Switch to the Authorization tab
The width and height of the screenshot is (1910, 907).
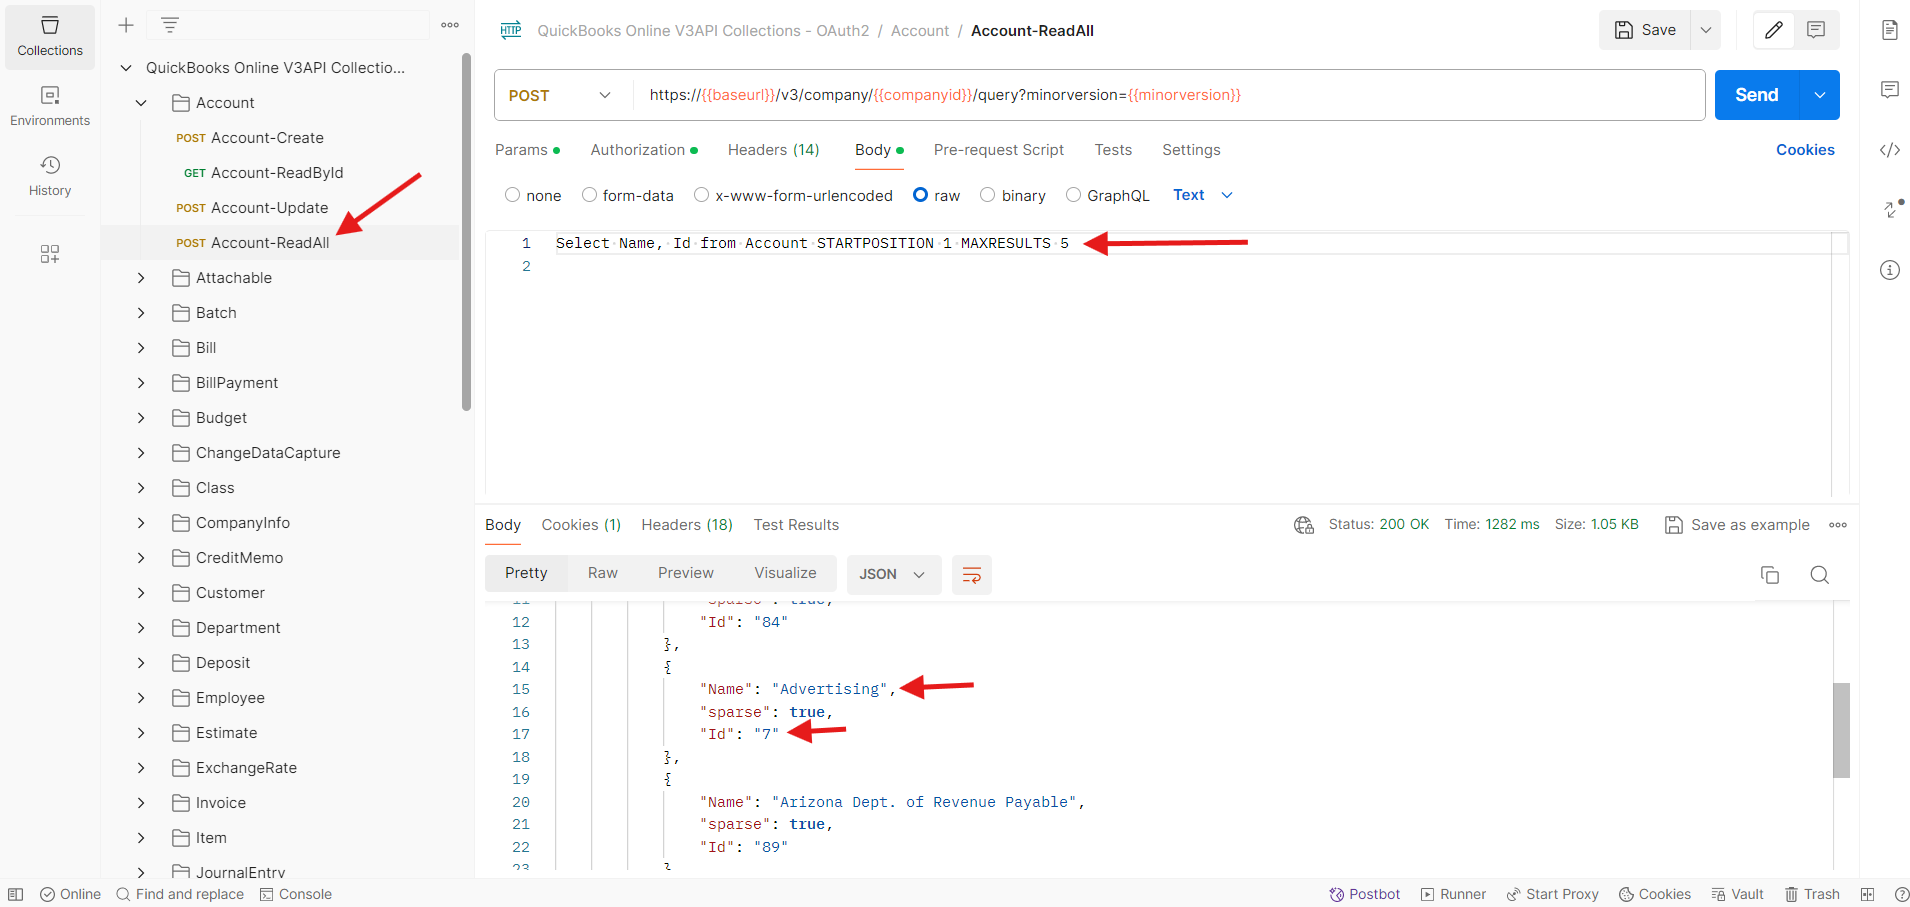pyautogui.click(x=644, y=150)
